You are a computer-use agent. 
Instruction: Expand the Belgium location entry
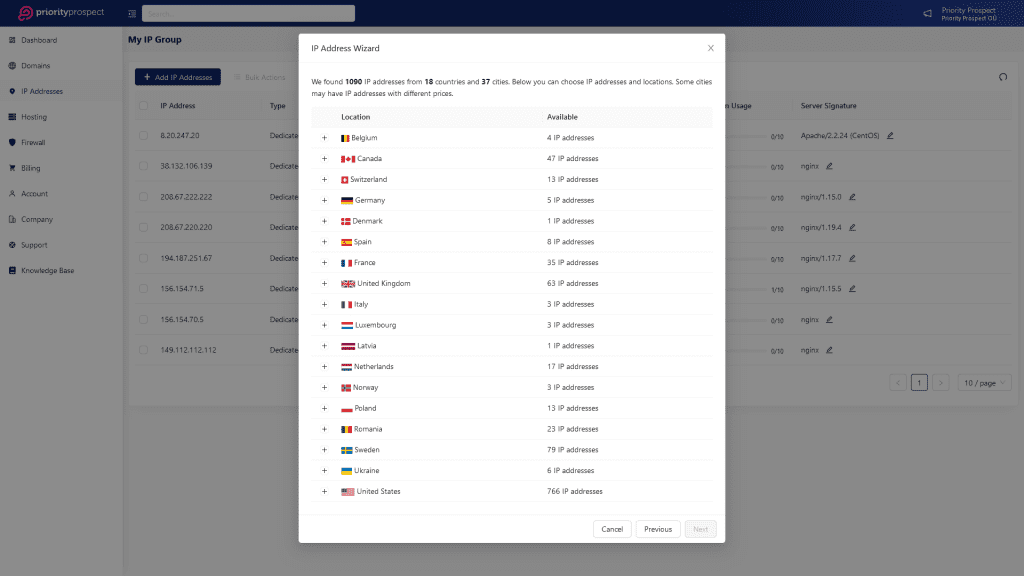[324, 137]
